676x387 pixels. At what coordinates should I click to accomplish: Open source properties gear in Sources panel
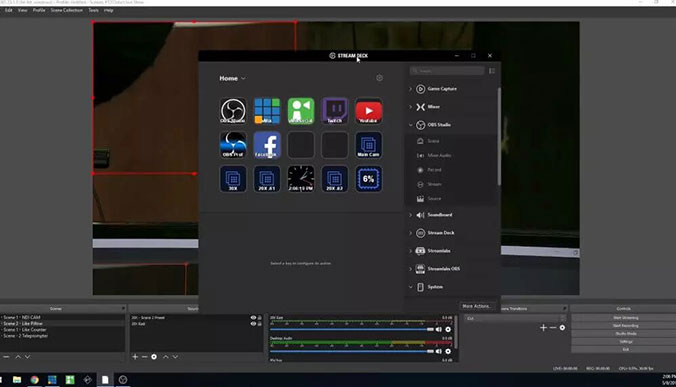(154, 357)
